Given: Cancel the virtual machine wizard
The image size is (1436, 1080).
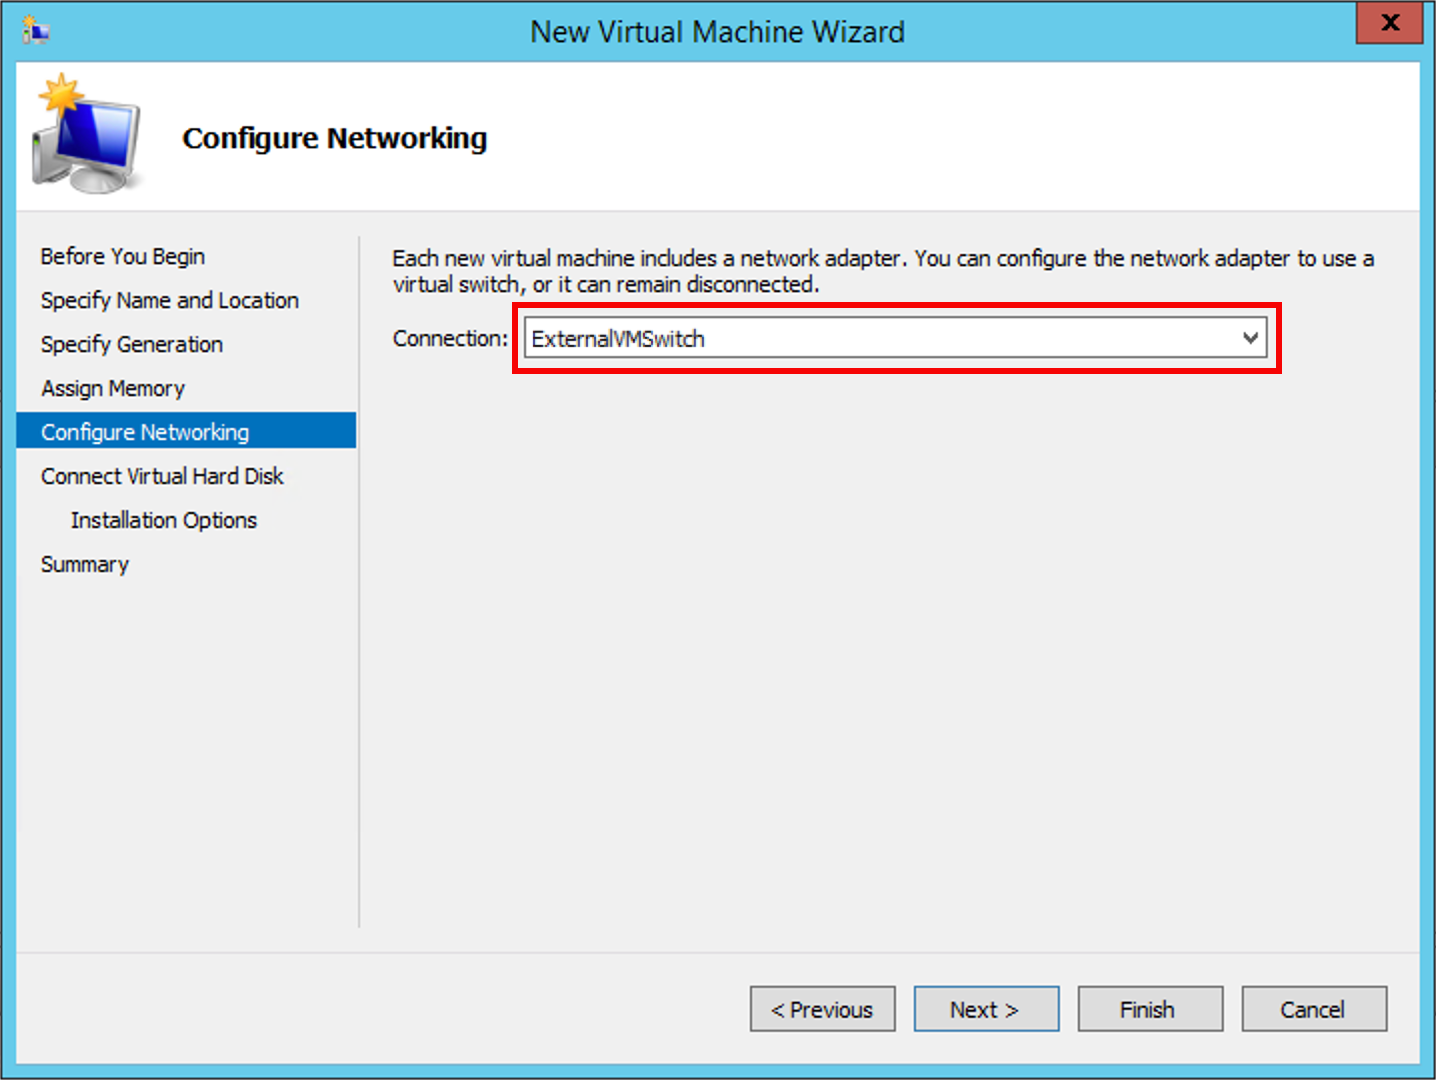Looking at the screenshot, I should tap(1313, 1009).
